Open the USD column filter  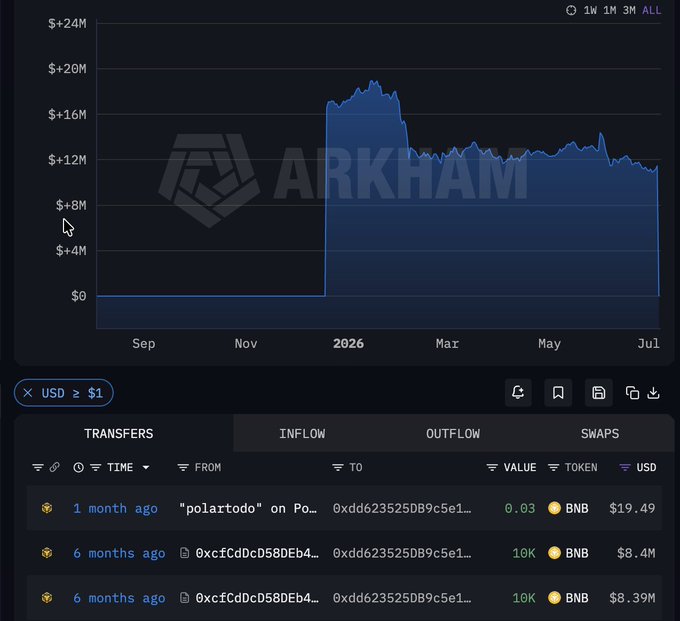click(x=624, y=467)
